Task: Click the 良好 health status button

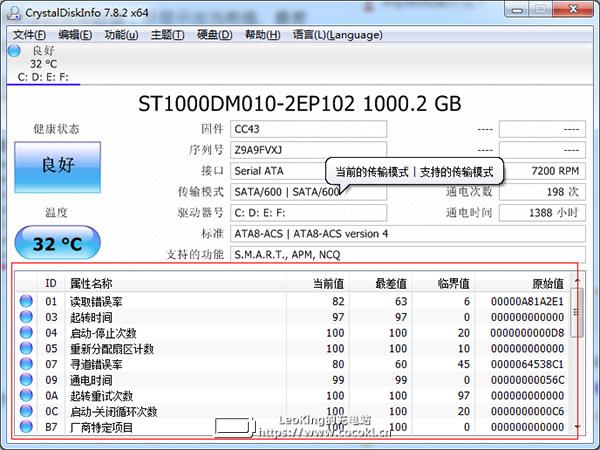Action: pyautogui.click(x=57, y=167)
